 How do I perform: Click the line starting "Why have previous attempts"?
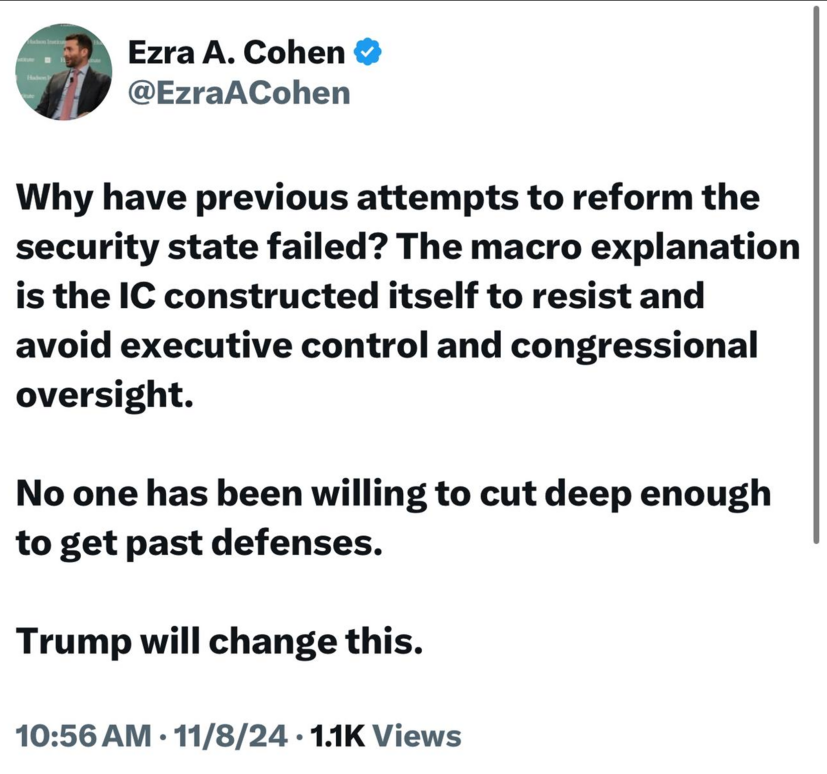(387, 198)
